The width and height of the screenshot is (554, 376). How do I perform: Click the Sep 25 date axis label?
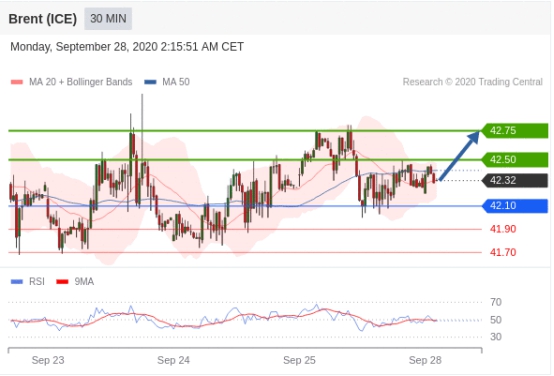point(299,360)
